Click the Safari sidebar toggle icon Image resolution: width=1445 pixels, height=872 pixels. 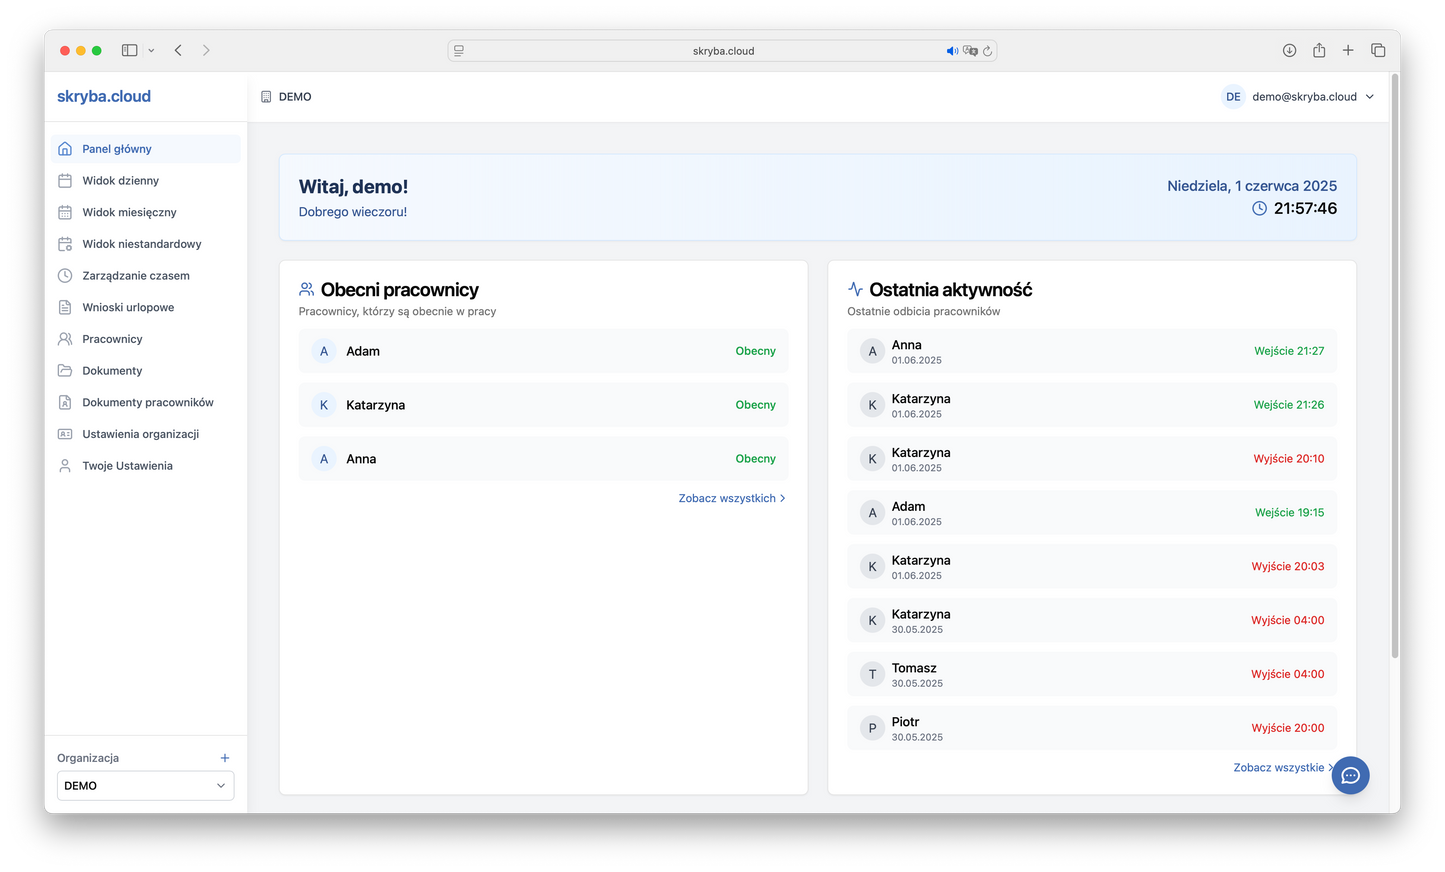click(x=130, y=50)
